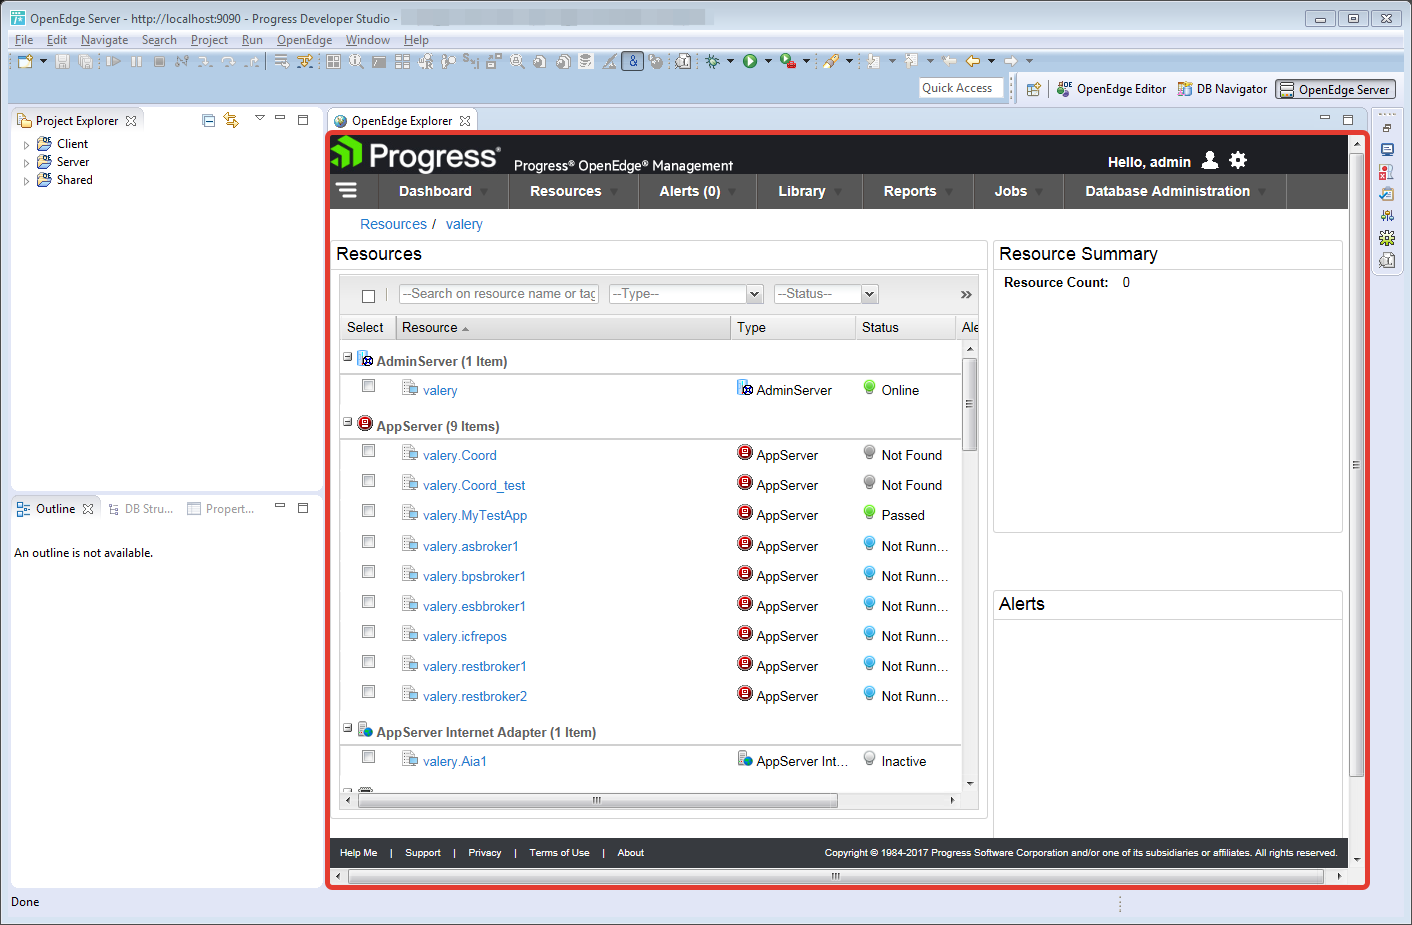Click the Debug bug toolbar icon
This screenshot has height=925, width=1412.
(x=712, y=62)
